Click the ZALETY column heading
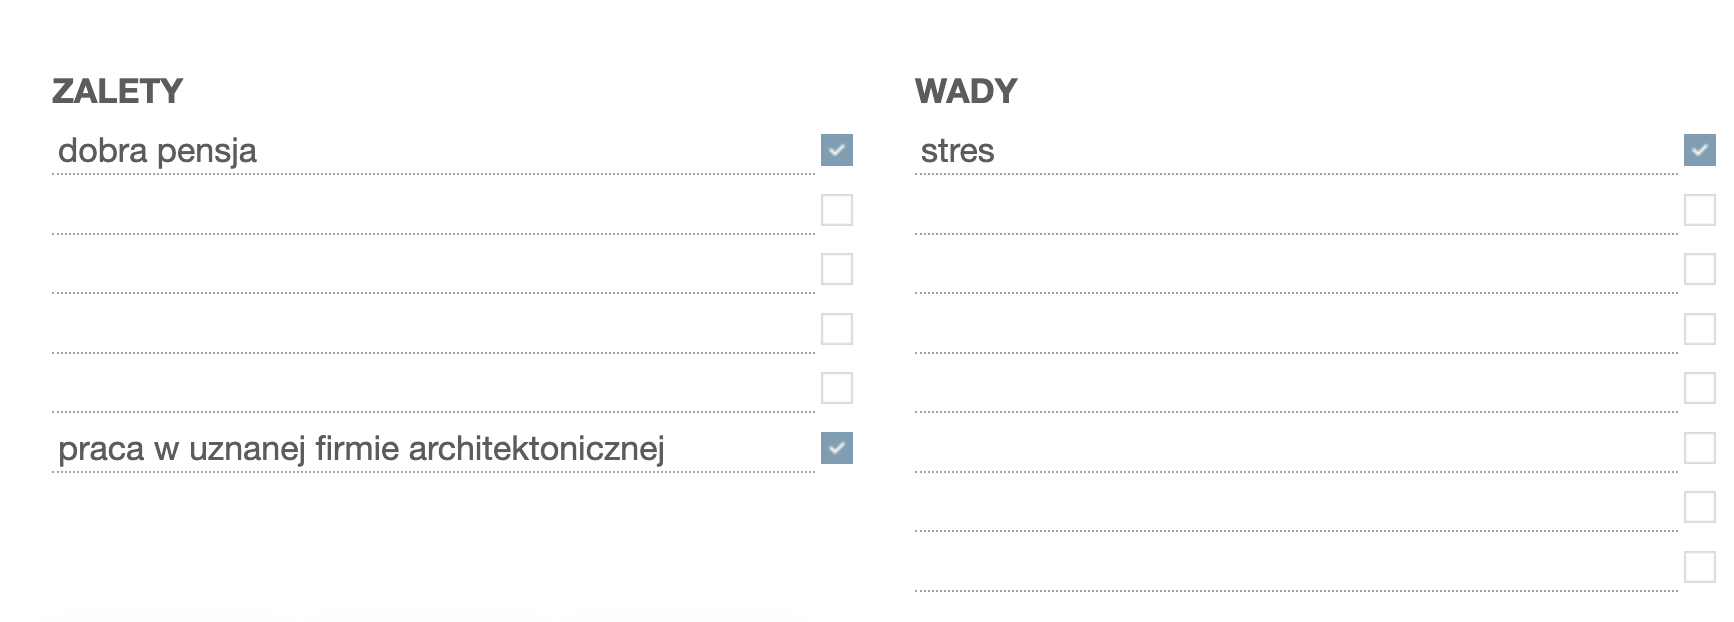 (x=117, y=91)
